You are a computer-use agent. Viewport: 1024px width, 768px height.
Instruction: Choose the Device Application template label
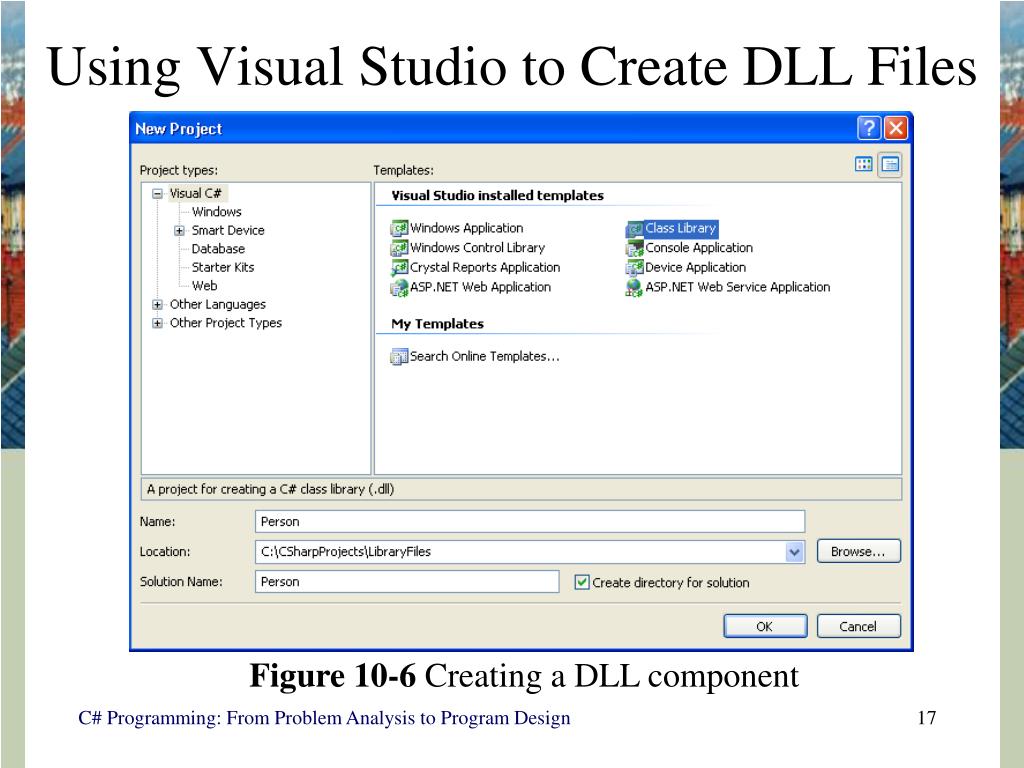tap(696, 267)
